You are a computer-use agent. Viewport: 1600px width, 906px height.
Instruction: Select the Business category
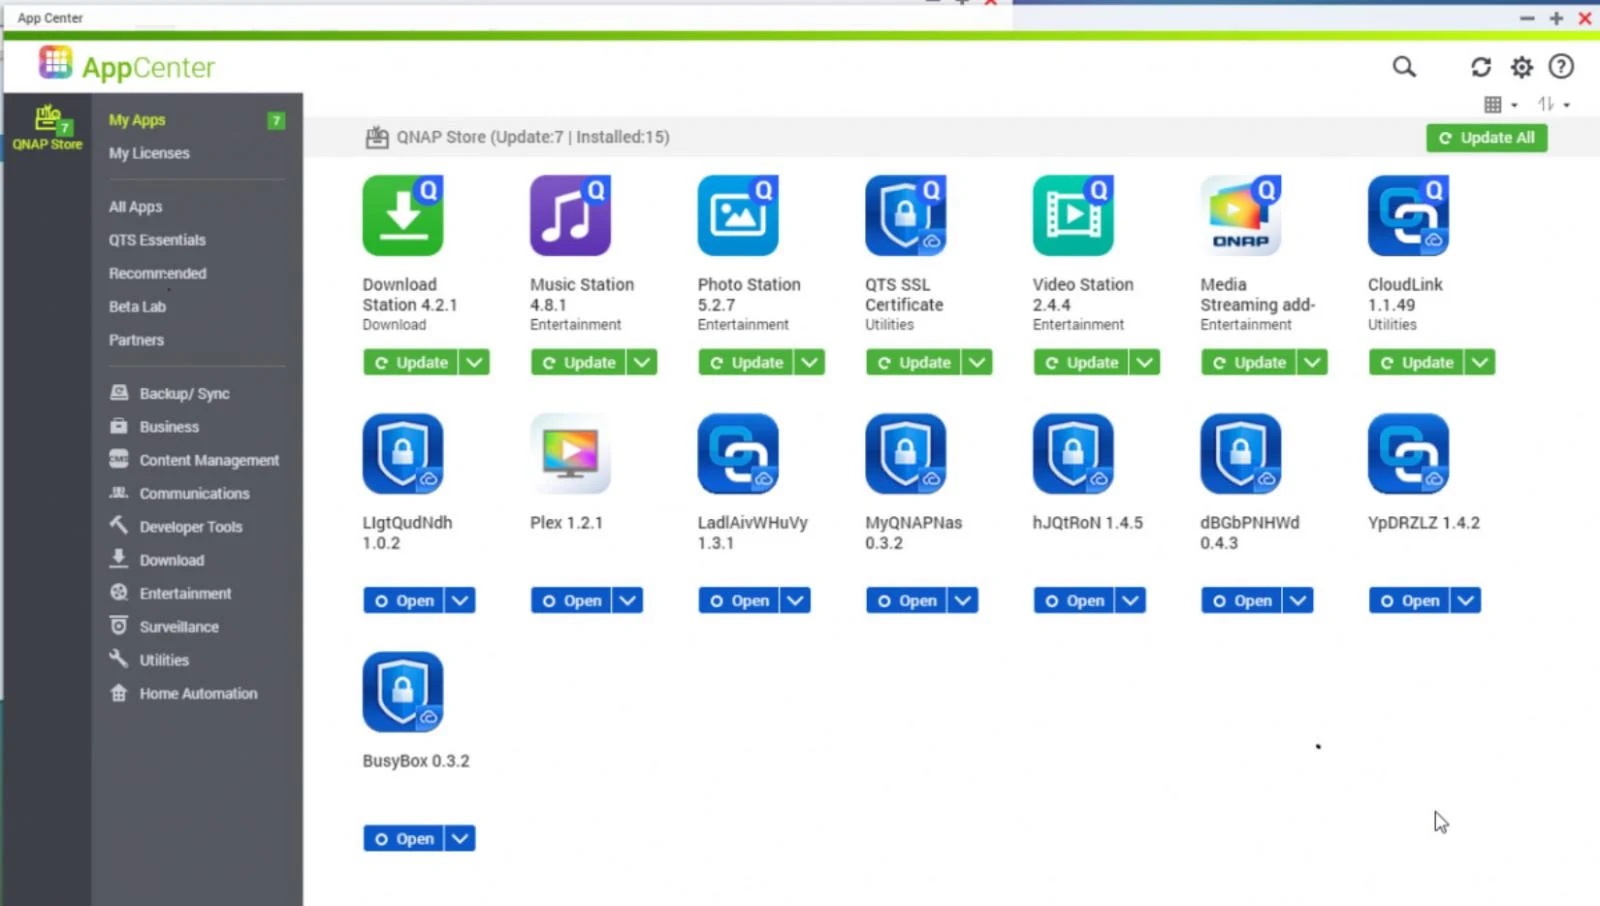point(154,426)
